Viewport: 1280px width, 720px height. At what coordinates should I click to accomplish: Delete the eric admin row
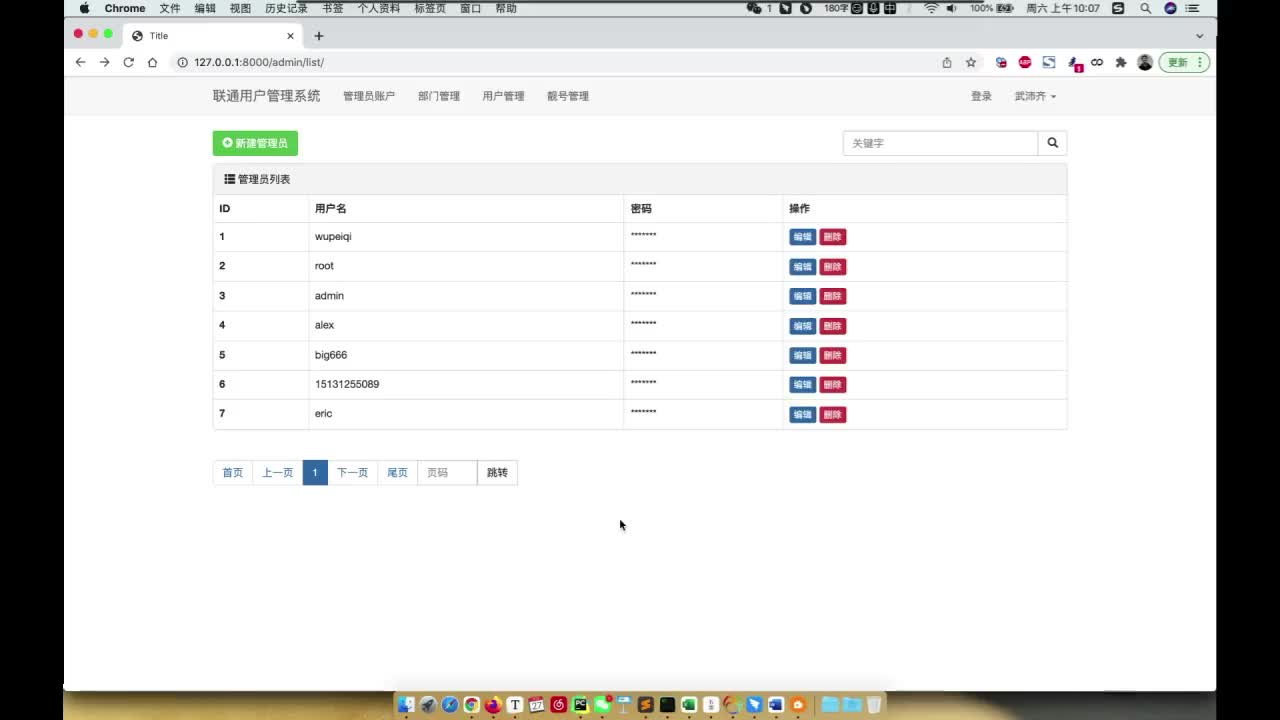point(833,414)
